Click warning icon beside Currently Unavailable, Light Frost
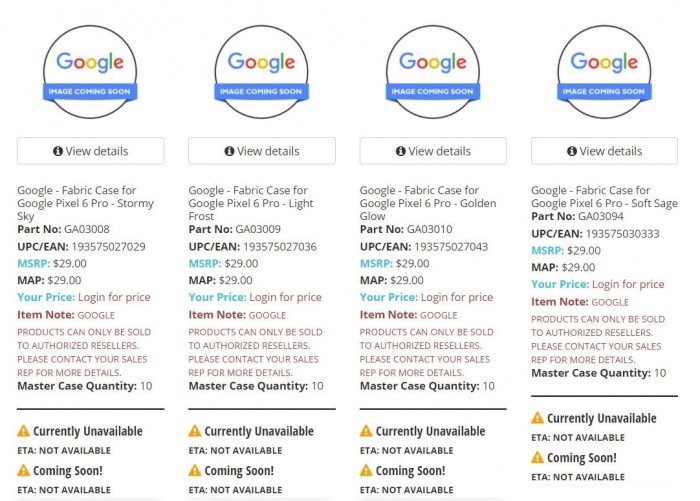The height and width of the screenshot is (501, 700). point(195,431)
